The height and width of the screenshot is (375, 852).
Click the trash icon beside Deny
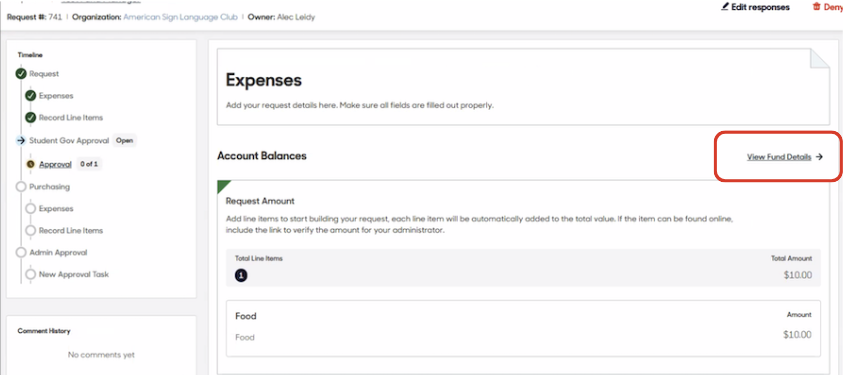coord(816,7)
